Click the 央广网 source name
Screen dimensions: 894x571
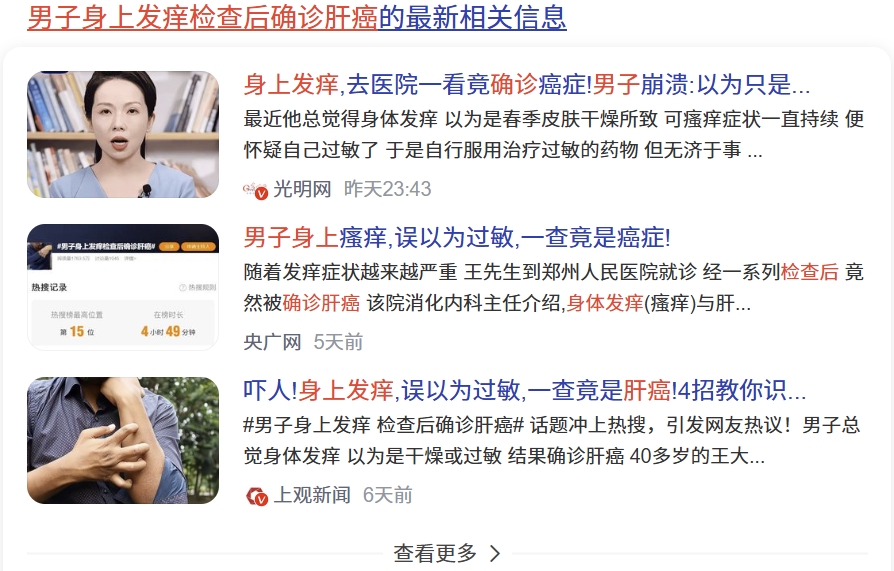[273, 342]
